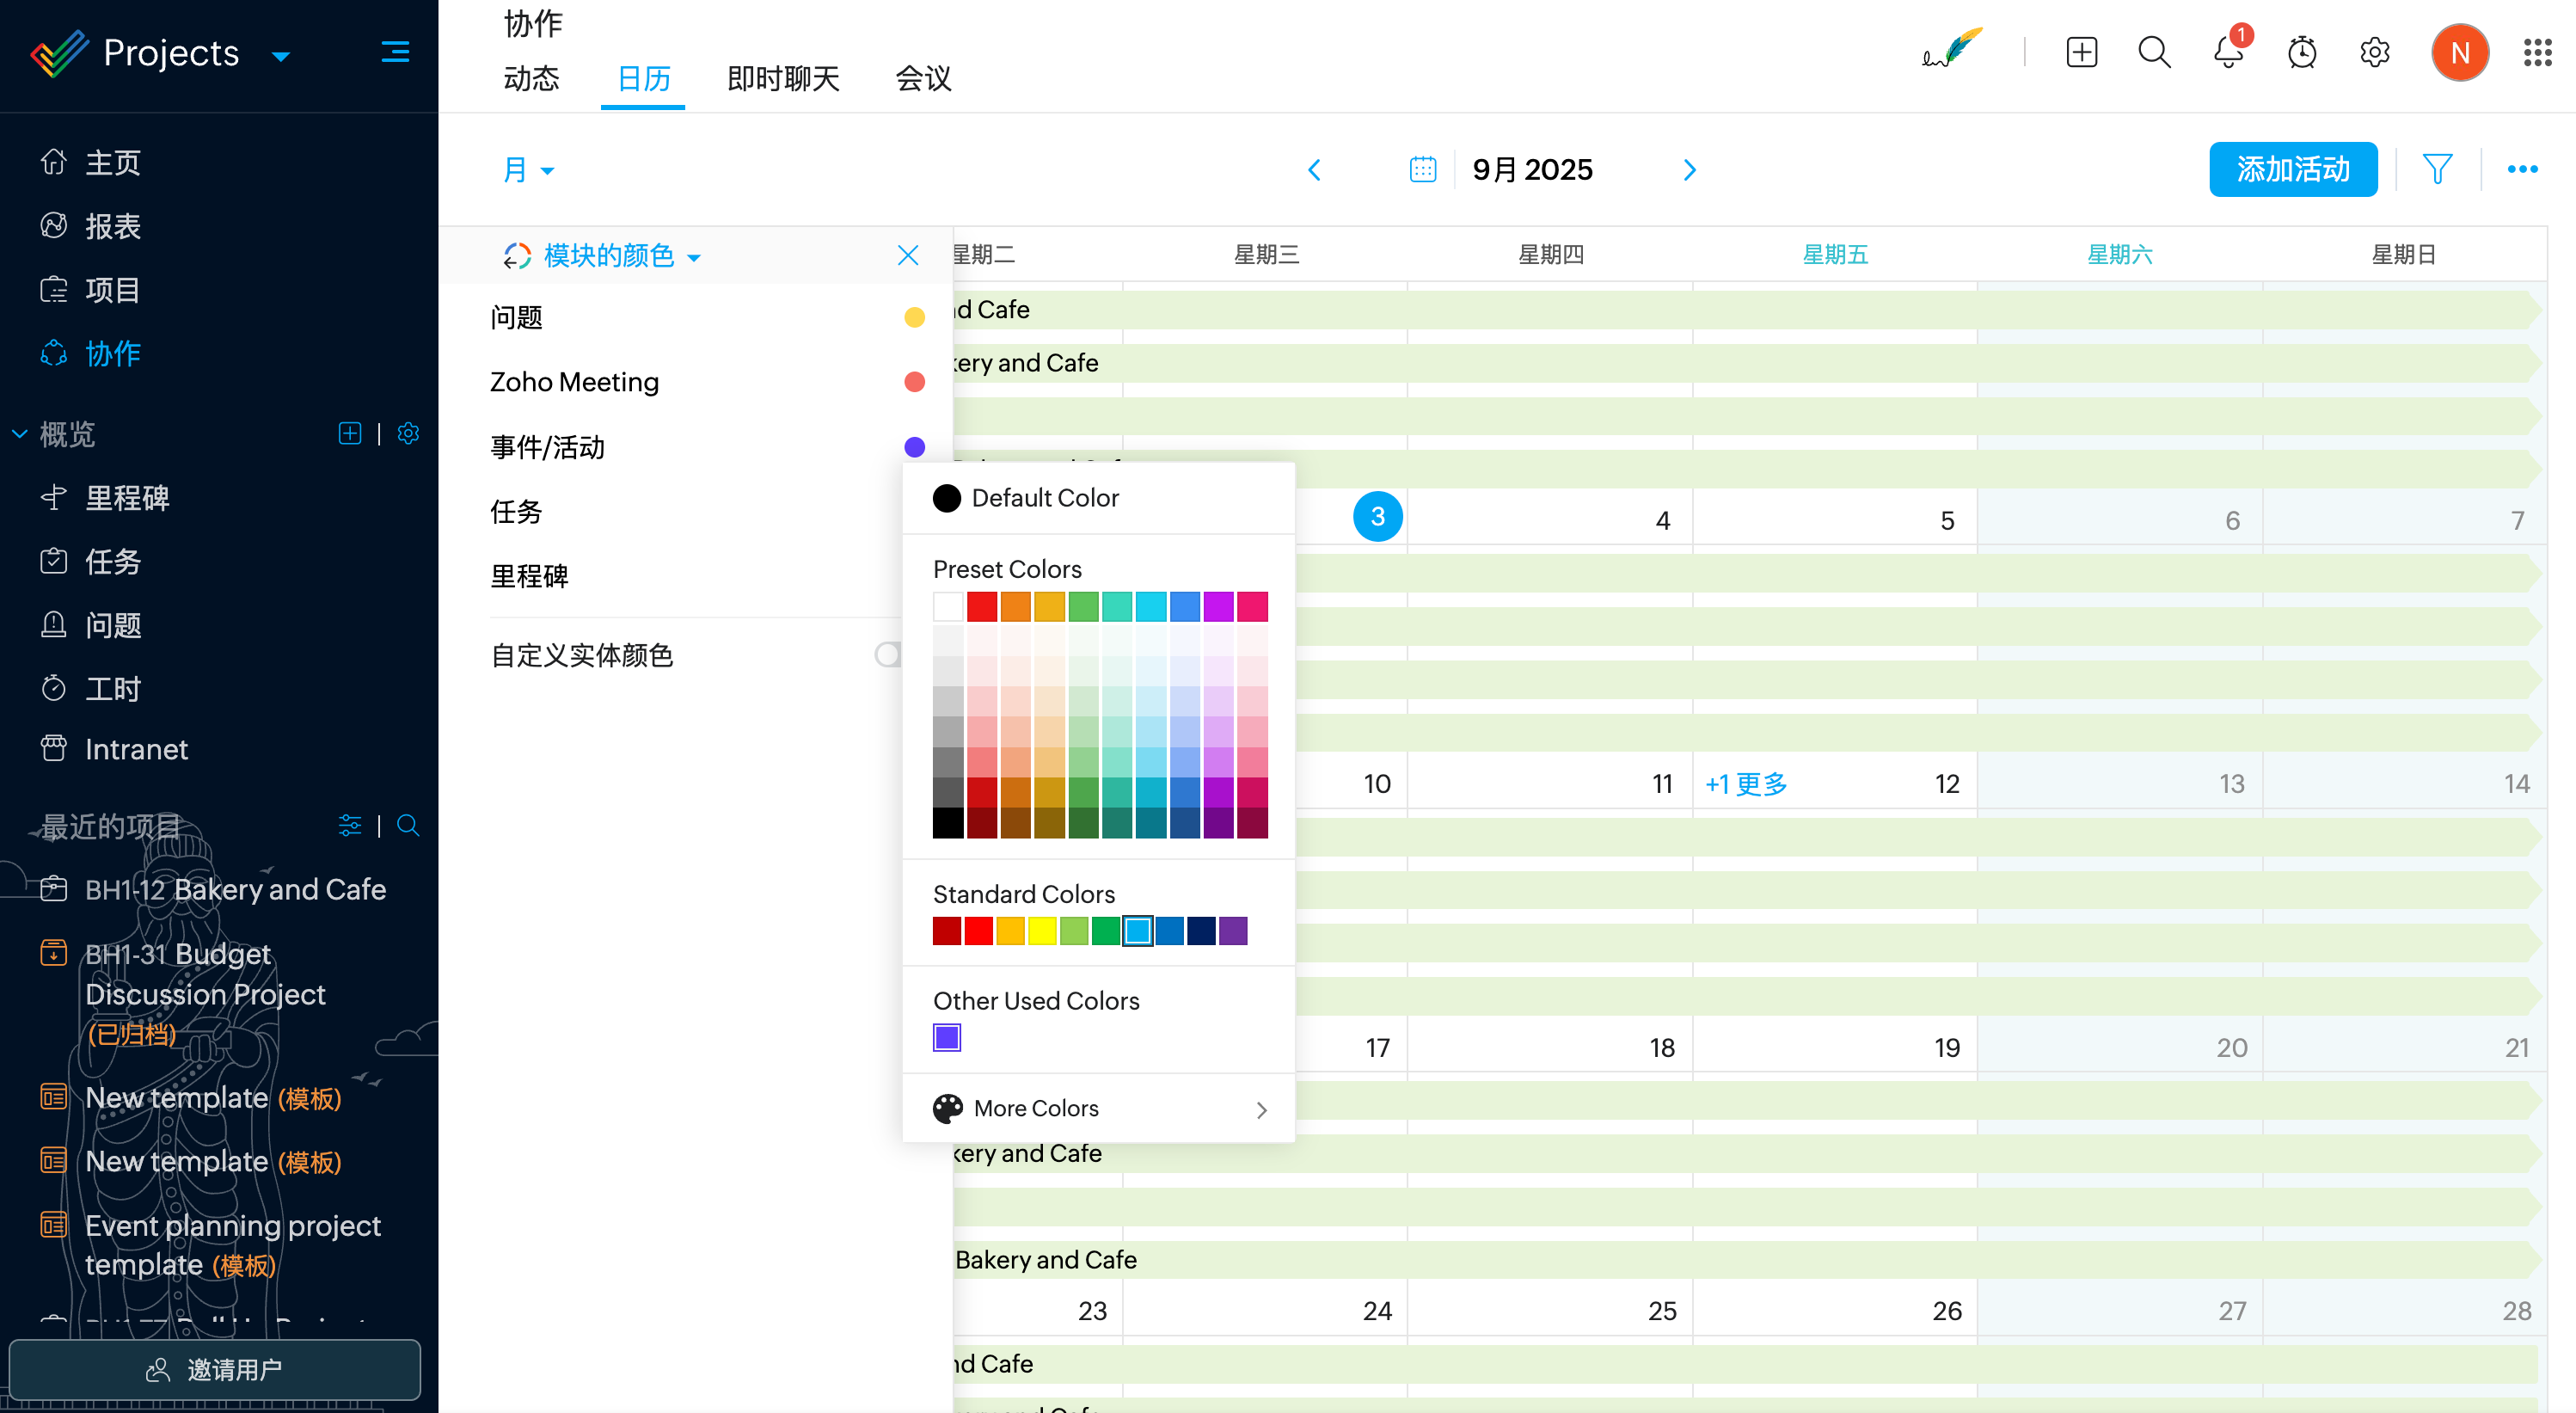This screenshot has height=1413, width=2576.
Task: Click the notifications bell icon
Action: coord(2228,52)
